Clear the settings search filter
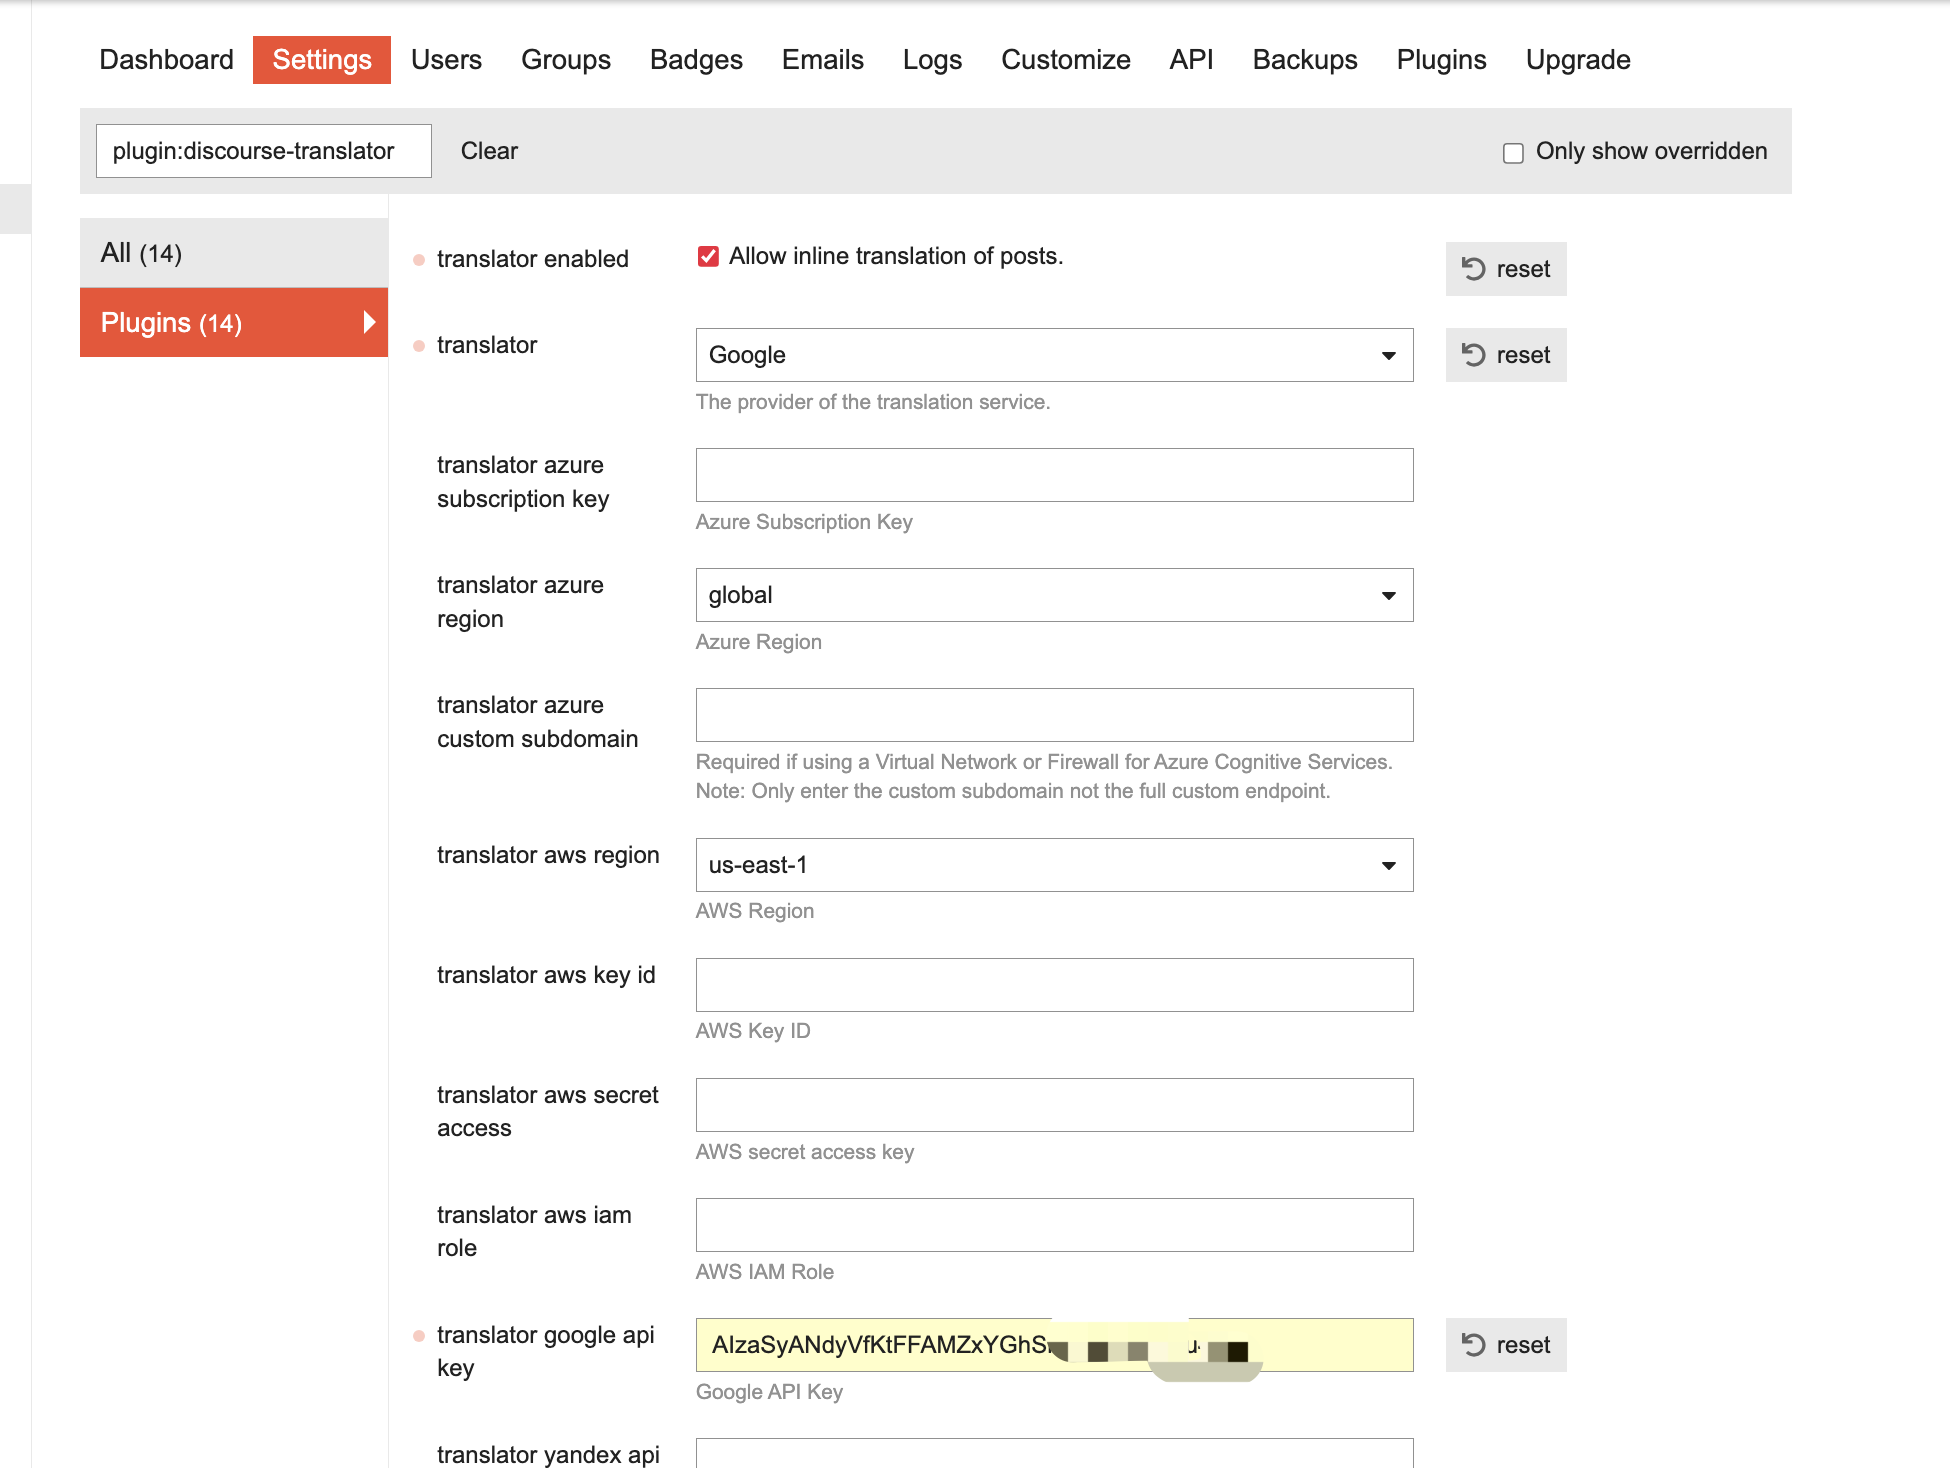The width and height of the screenshot is (1950, 1468). pyautogui.click(x=489, y=151)
